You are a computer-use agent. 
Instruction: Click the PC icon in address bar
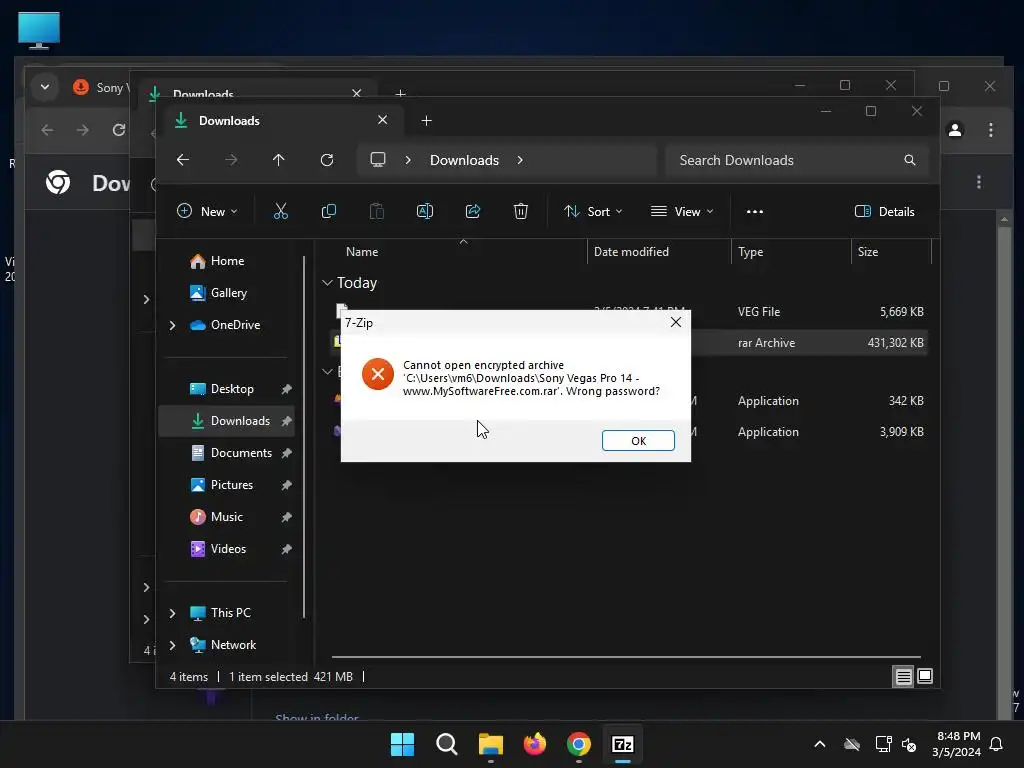click(x=378, y=160)
